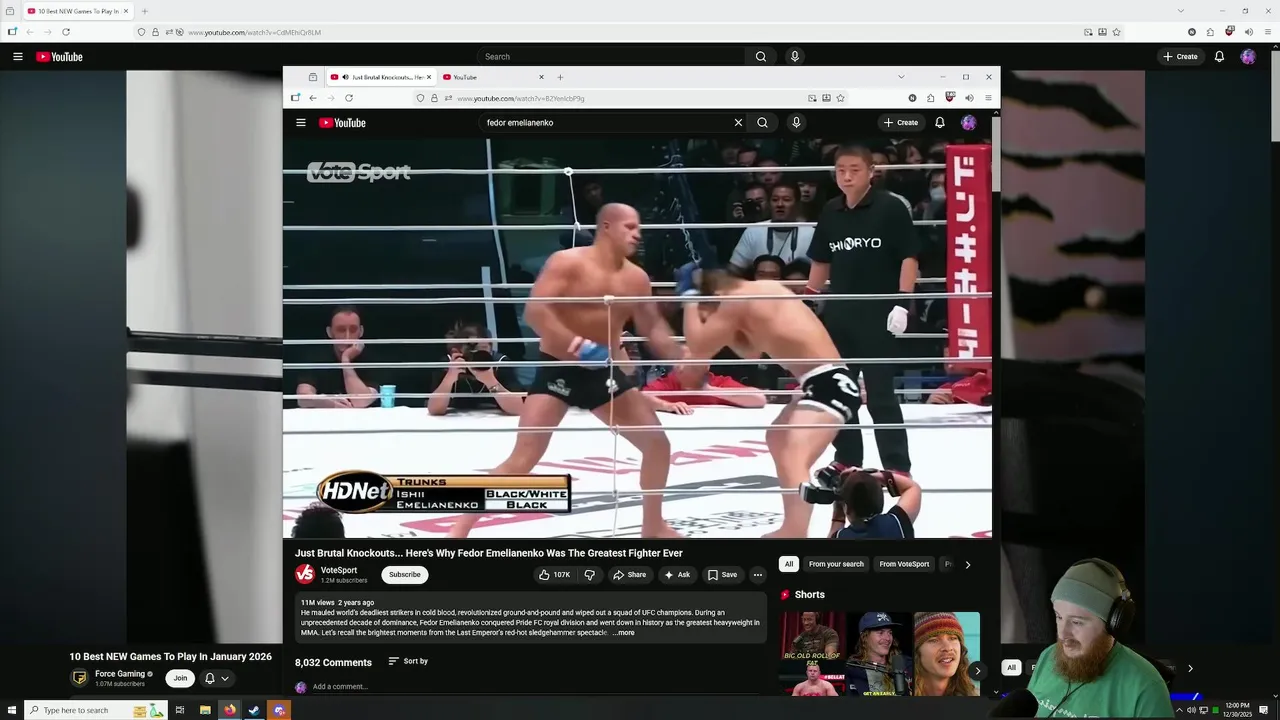Open the account avatar in the background YouTube header
Viewport: 1280px width, 720px height.
(x=1248, y=57)
